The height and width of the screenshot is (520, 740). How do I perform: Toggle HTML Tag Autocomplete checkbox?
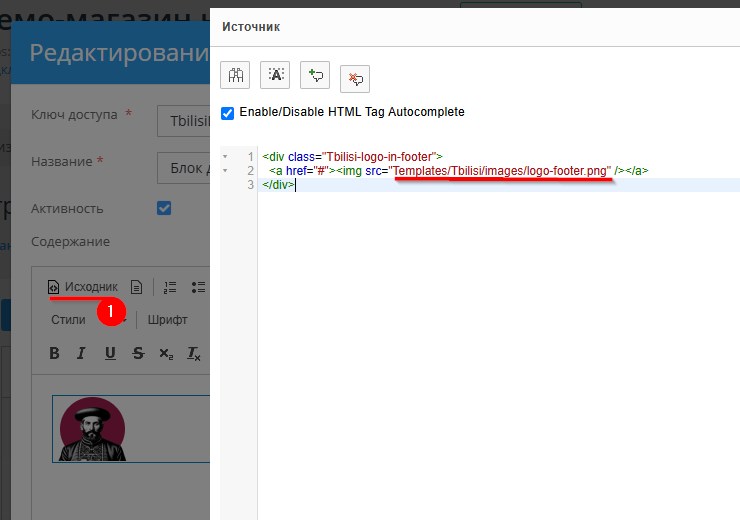227,113
